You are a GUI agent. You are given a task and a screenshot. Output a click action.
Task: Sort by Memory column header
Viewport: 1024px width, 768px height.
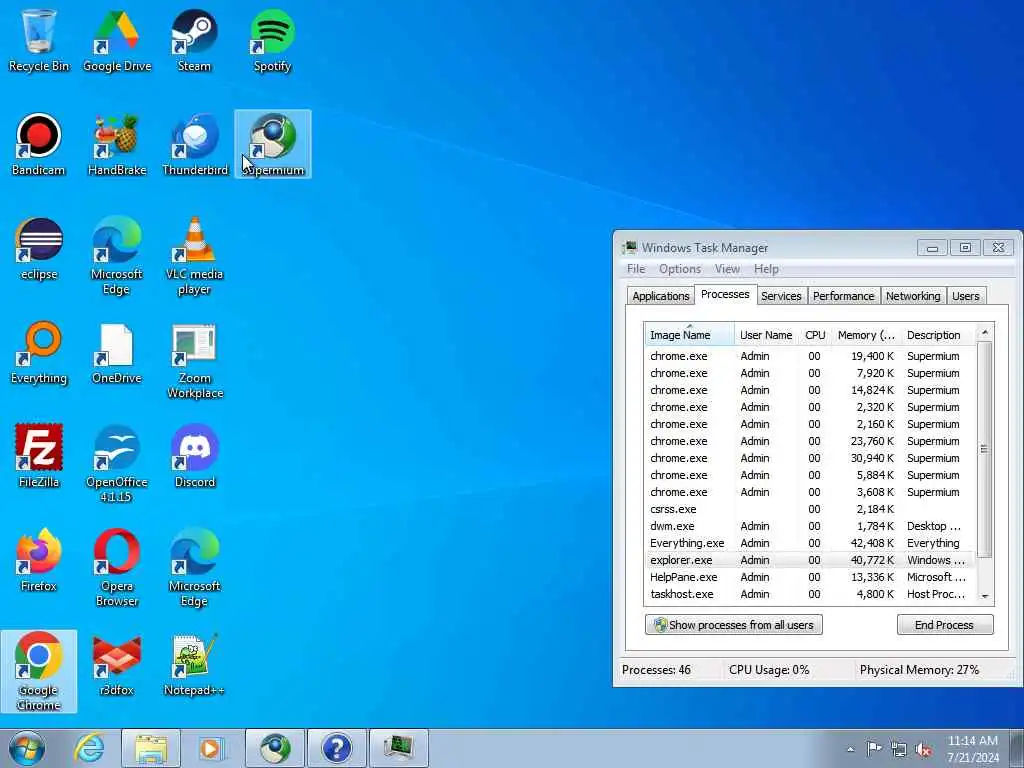tap(866, 335)
